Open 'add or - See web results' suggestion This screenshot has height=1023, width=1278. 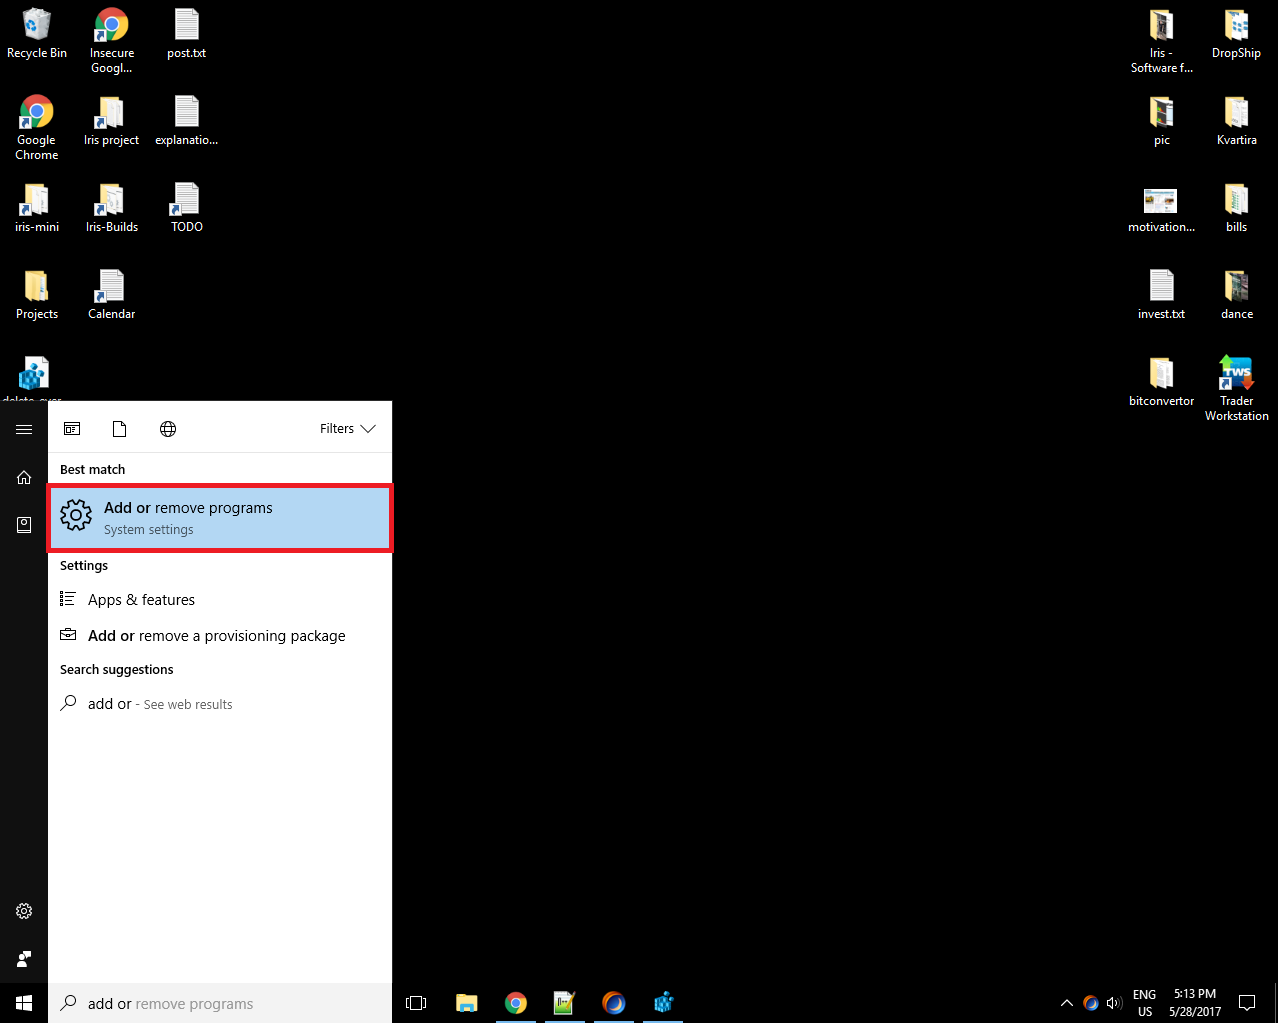[x=220, y=704]
